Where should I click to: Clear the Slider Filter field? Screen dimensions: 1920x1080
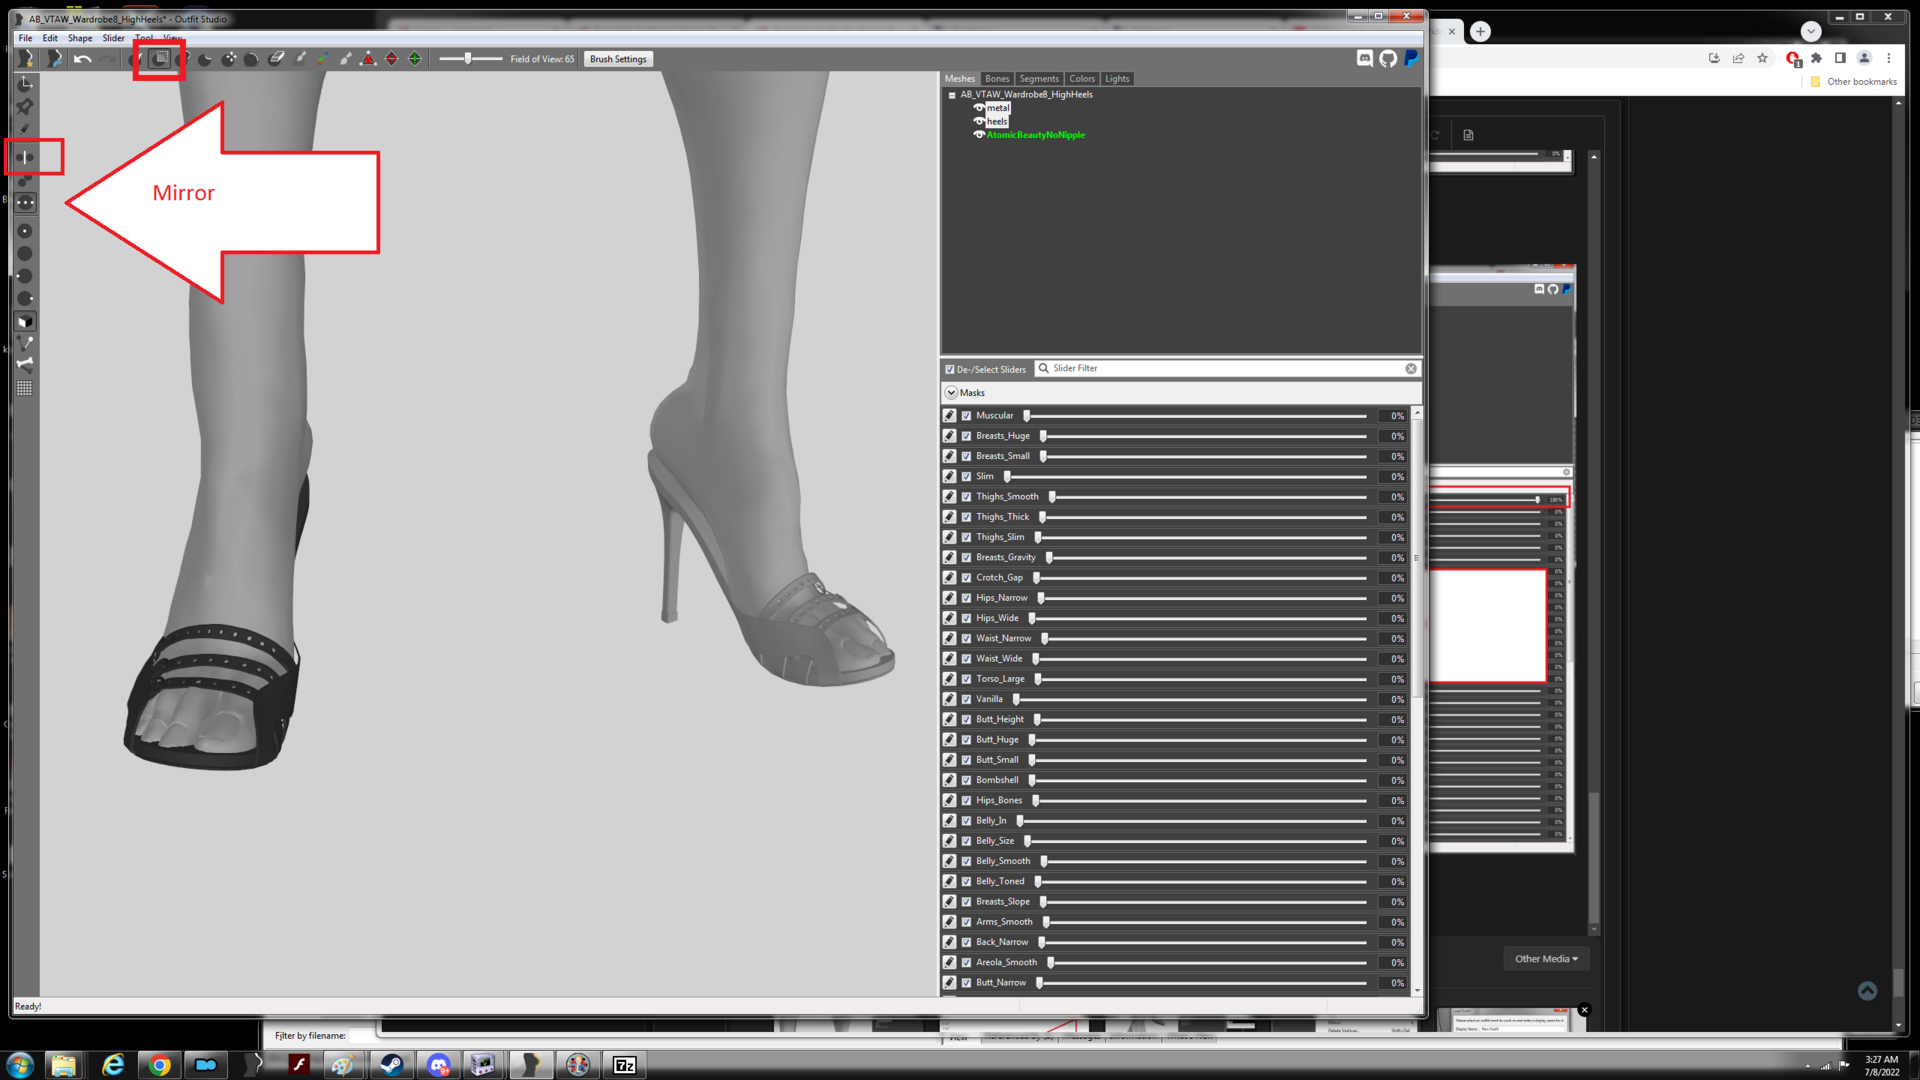coord(1411,369)
